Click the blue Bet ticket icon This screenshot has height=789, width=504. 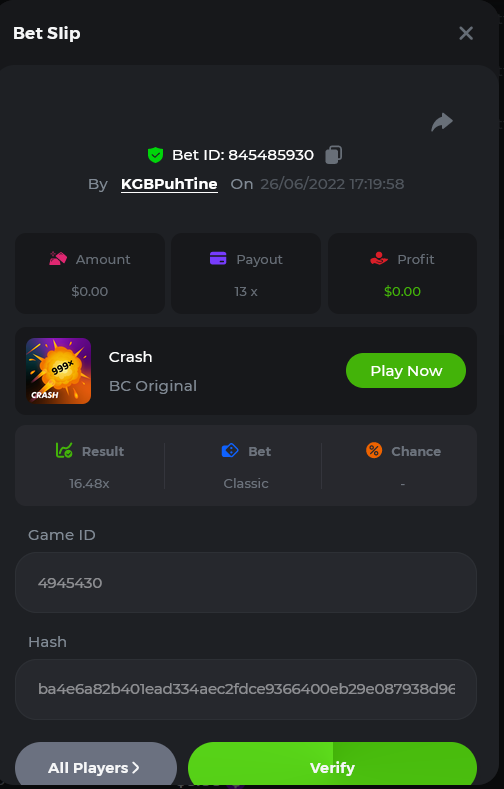click(x=230, y=450)
